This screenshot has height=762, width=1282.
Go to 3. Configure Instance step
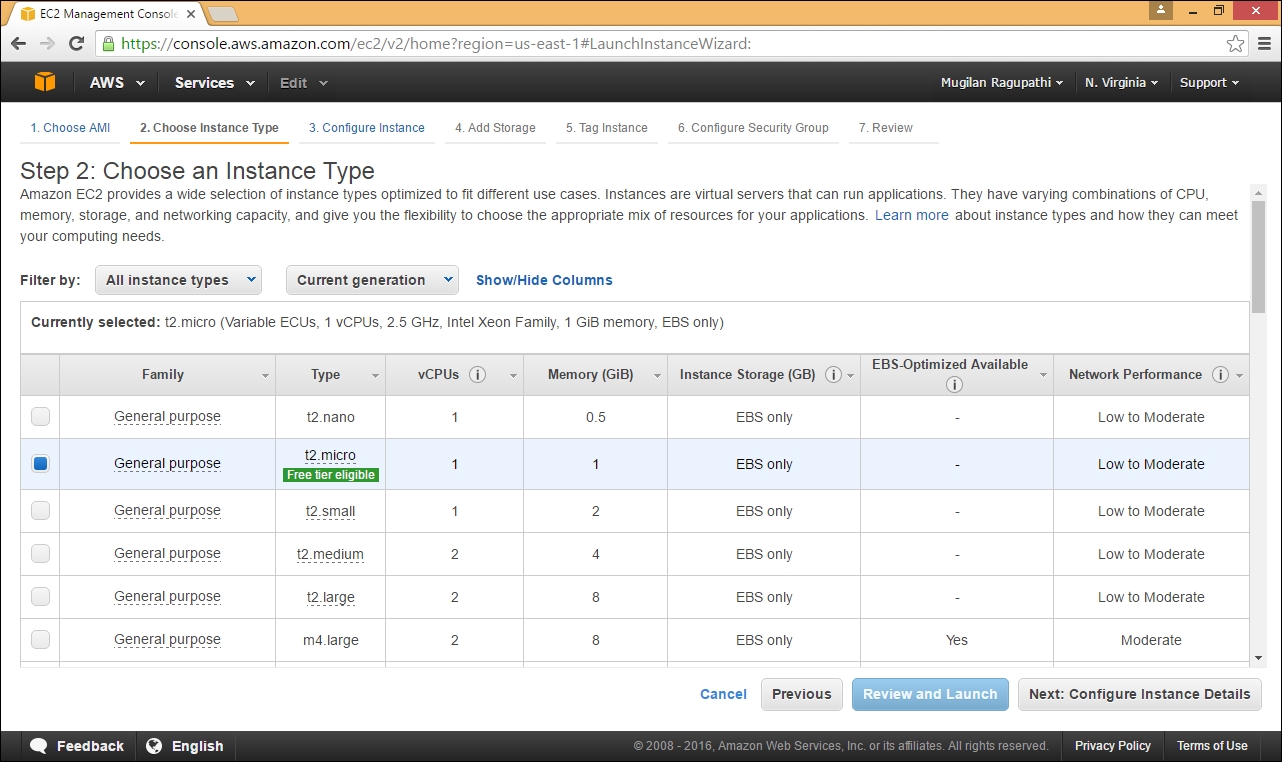click(367, 128)
